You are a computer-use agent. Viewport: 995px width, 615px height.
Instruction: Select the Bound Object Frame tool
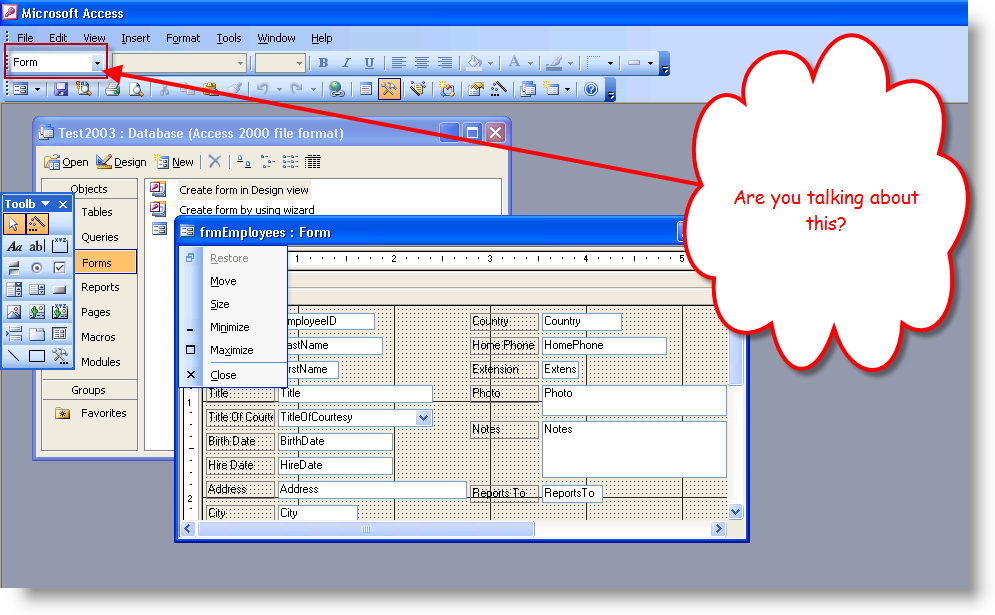pos(60,312)
